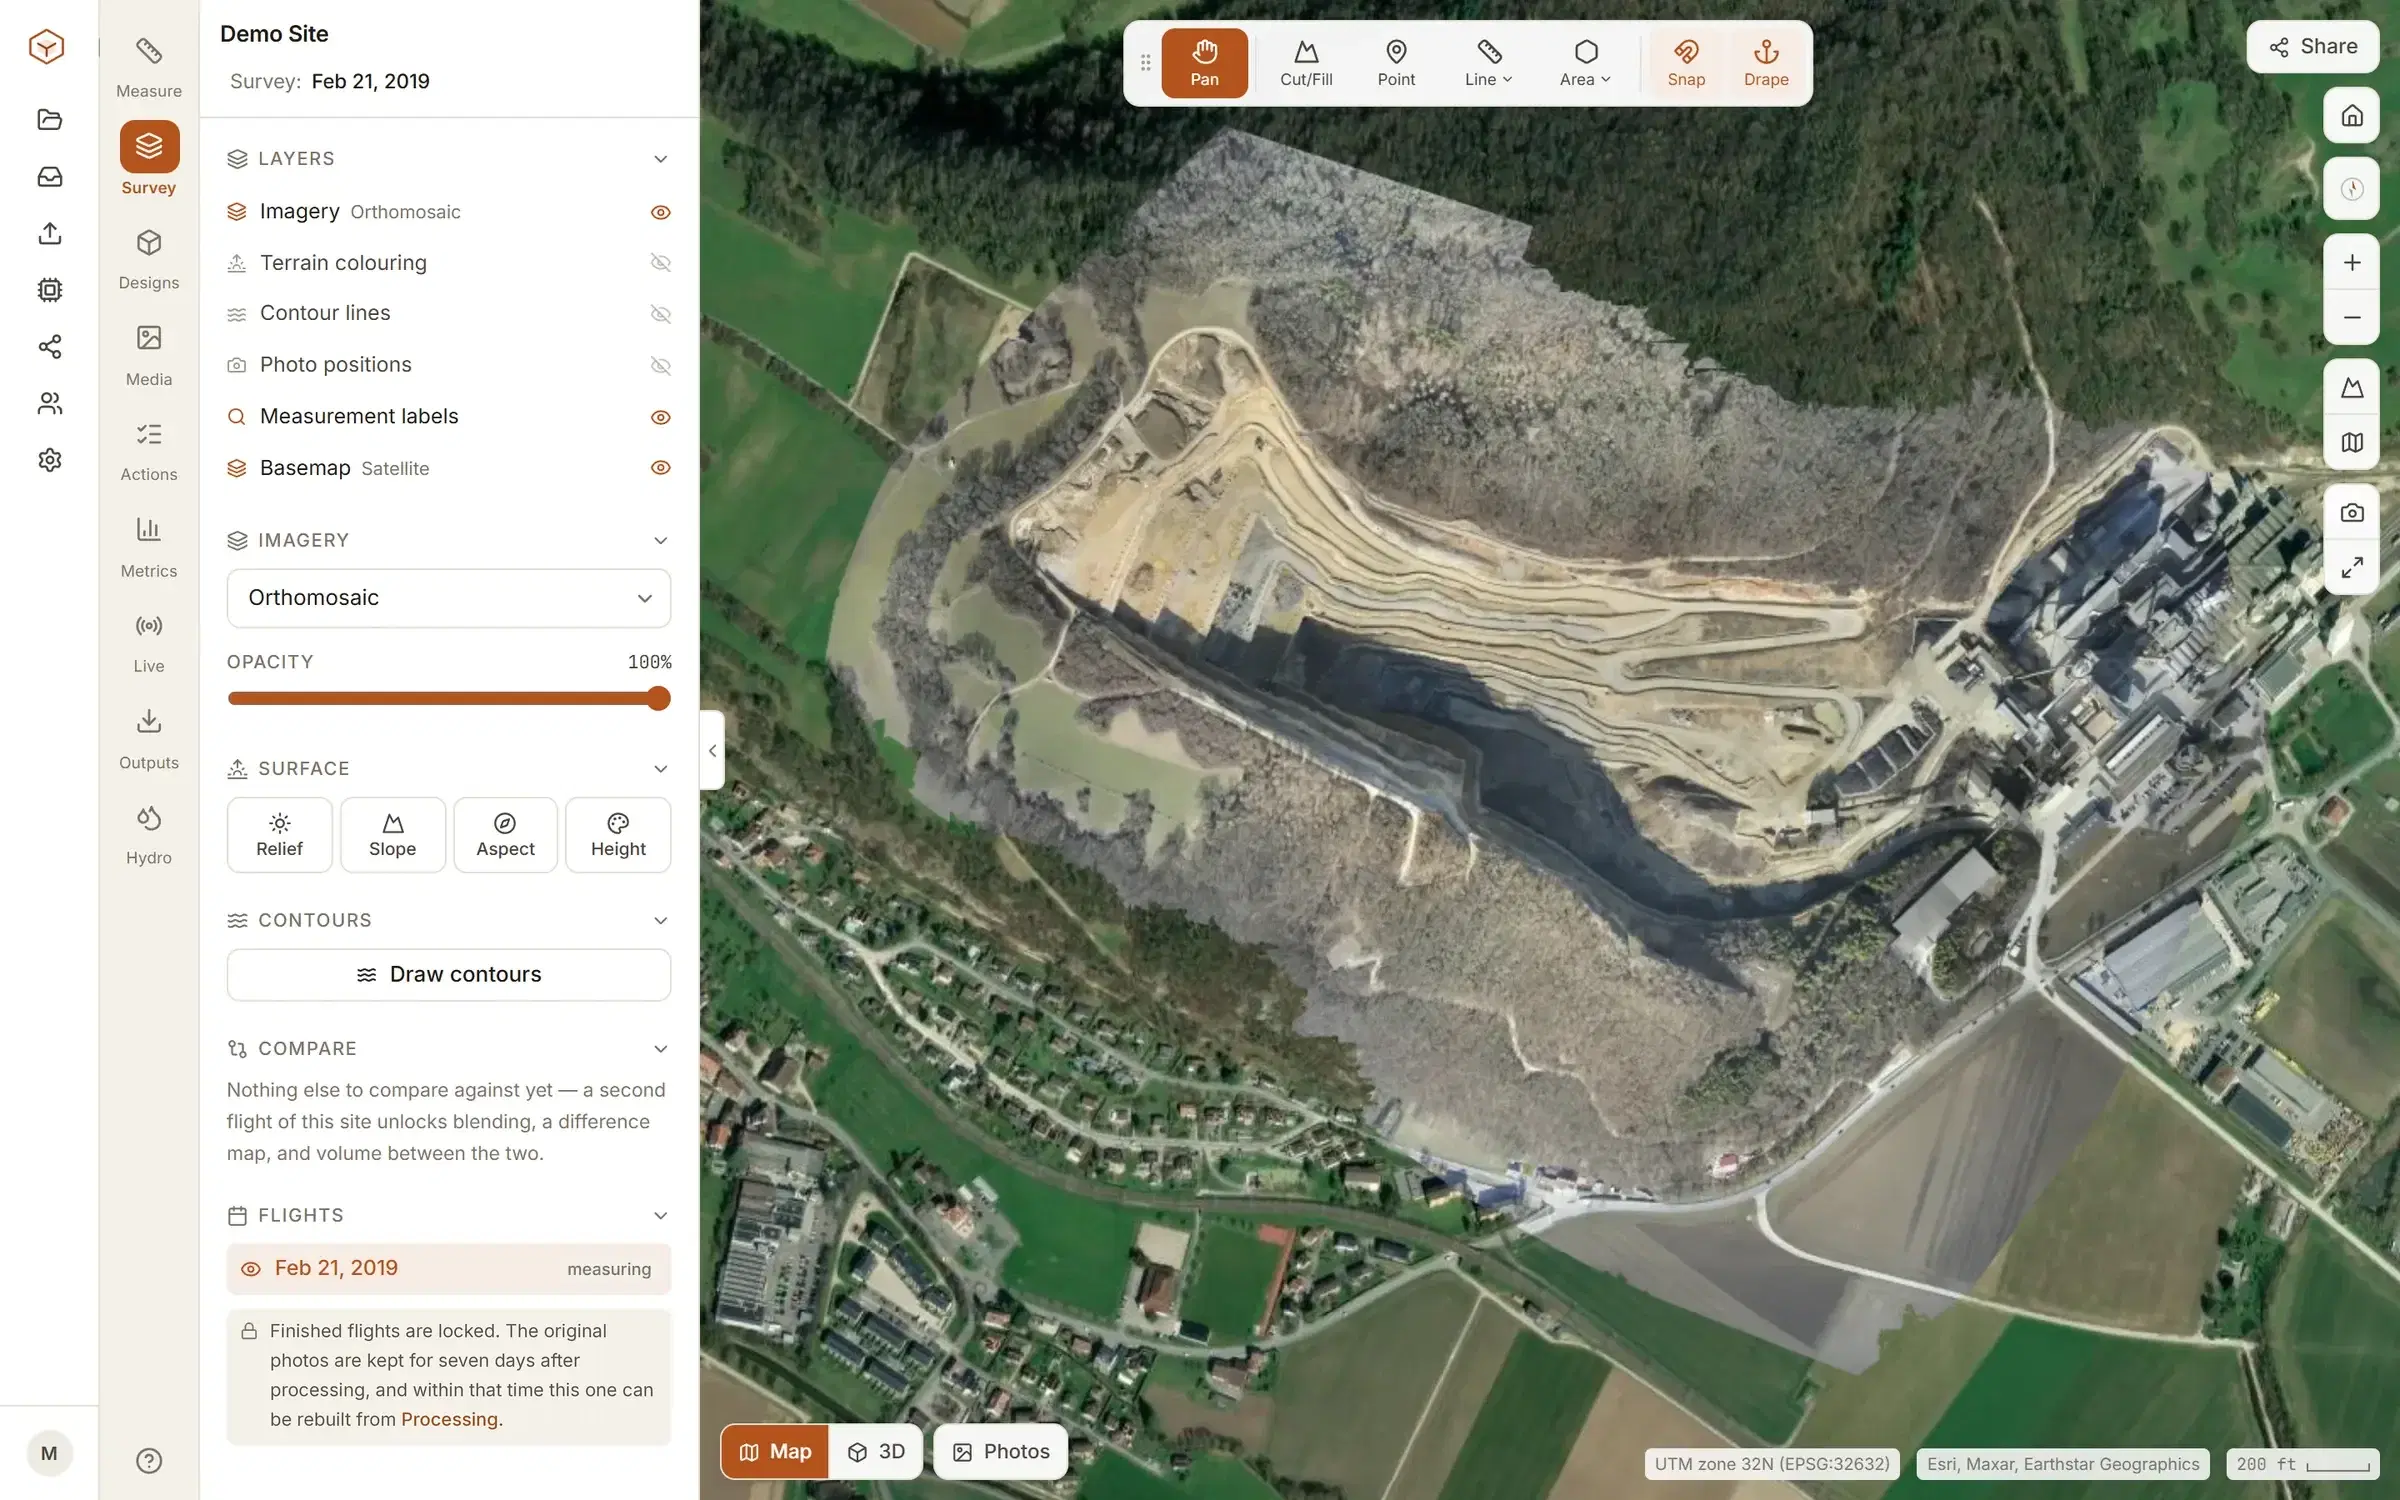Open the Designs panel
Screen dimensions: 2400x1500
click(x=149, y=260)
